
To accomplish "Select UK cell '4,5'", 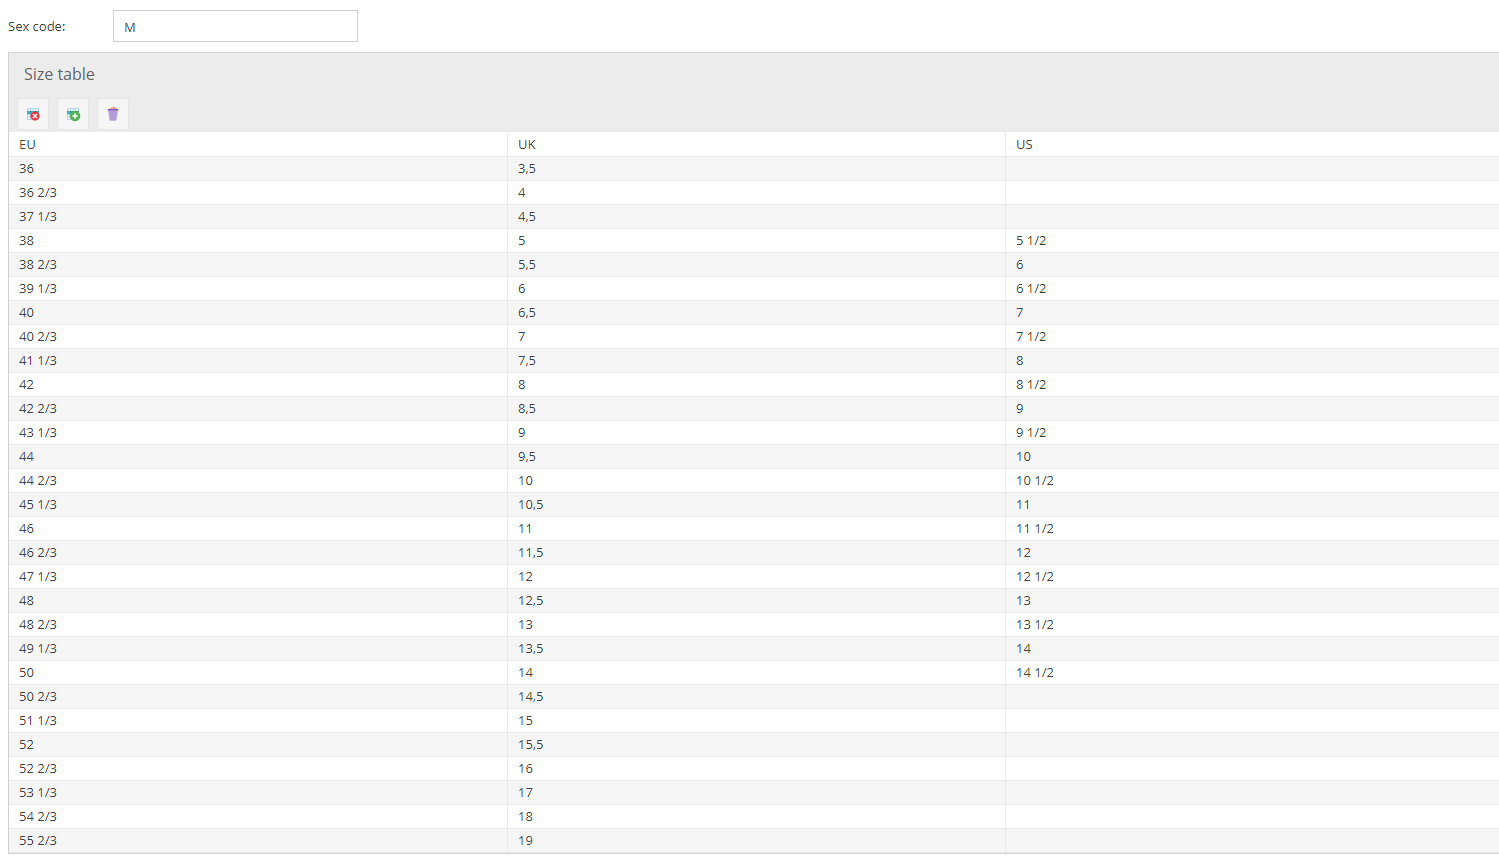I will 756,216.
